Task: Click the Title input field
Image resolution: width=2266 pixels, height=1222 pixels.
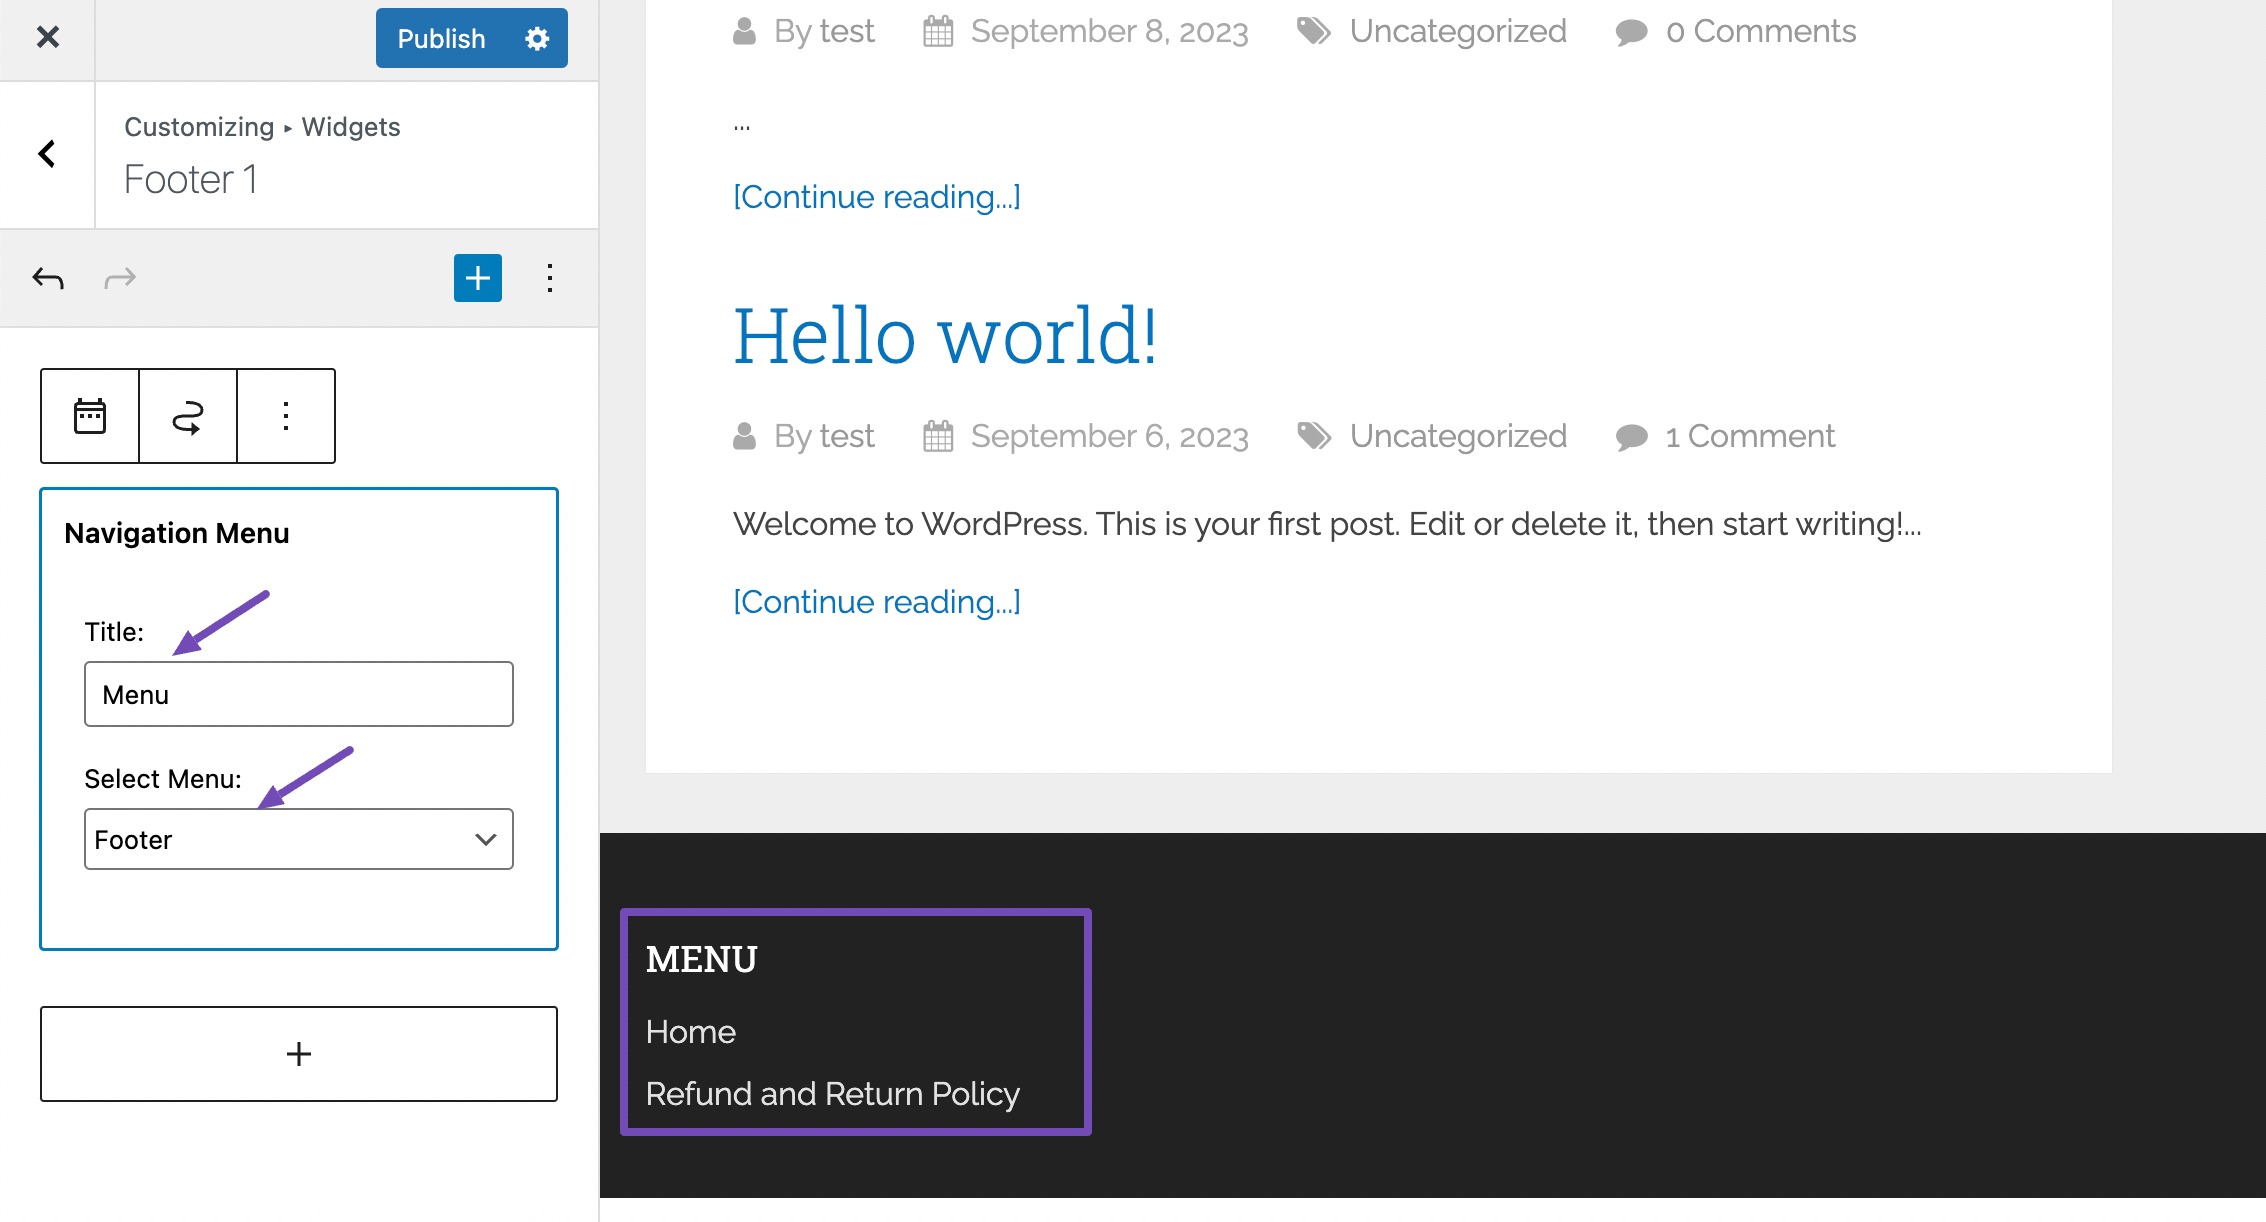Action: 295,692
